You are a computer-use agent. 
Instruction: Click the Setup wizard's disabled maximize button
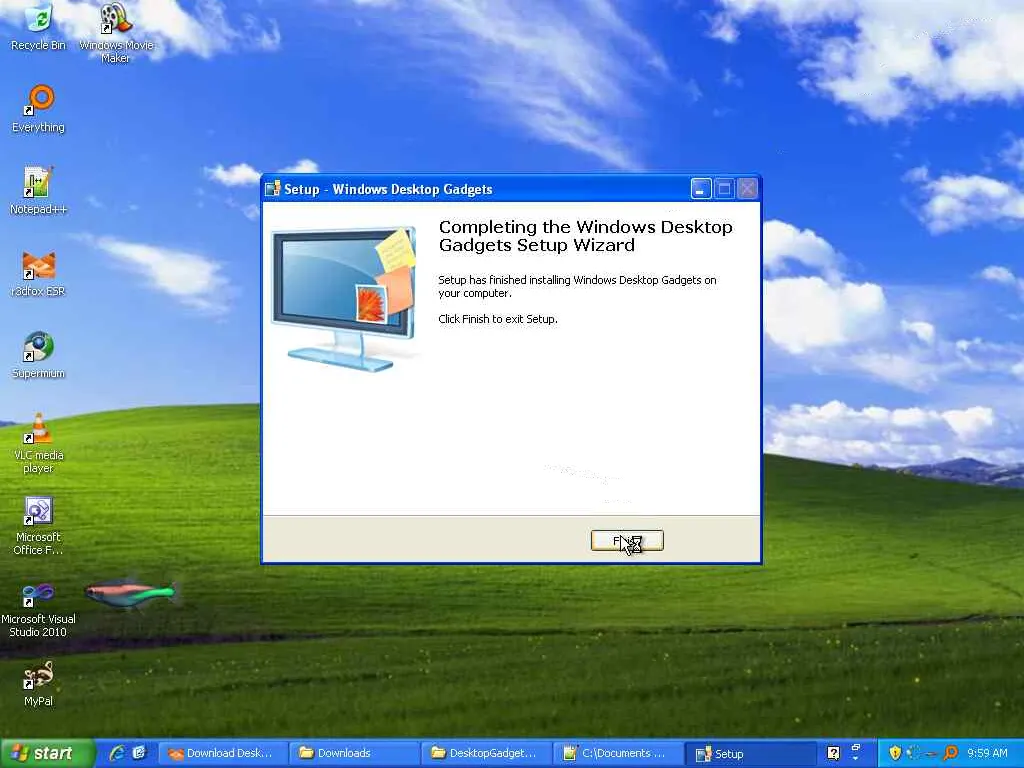724,189
